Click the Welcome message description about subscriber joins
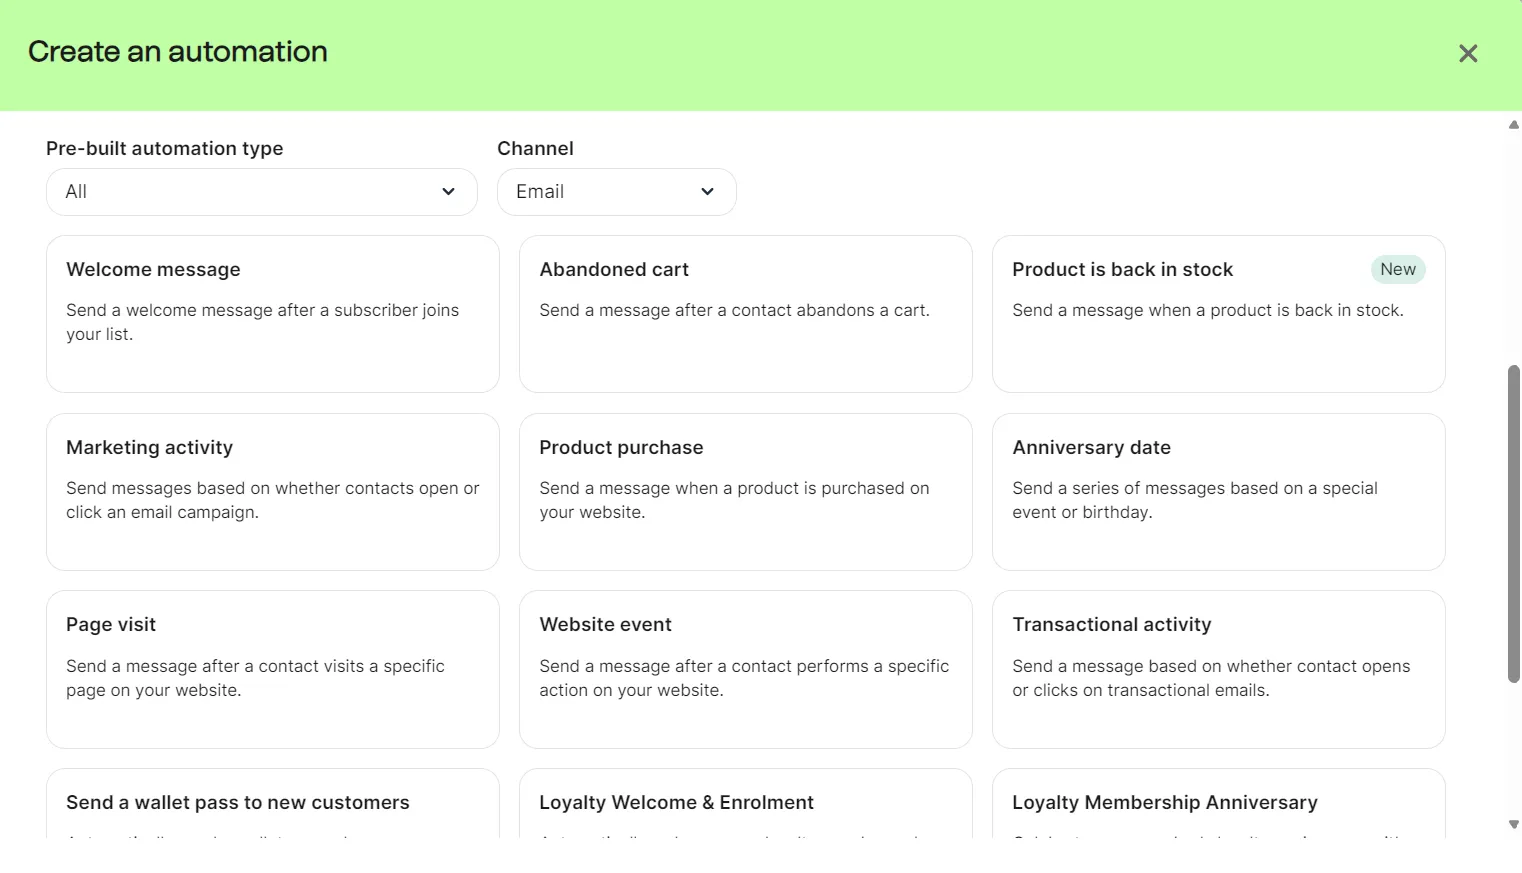The height and width of the screenshot is (873, 1522). pyautogui.click(x=263, y=322)
